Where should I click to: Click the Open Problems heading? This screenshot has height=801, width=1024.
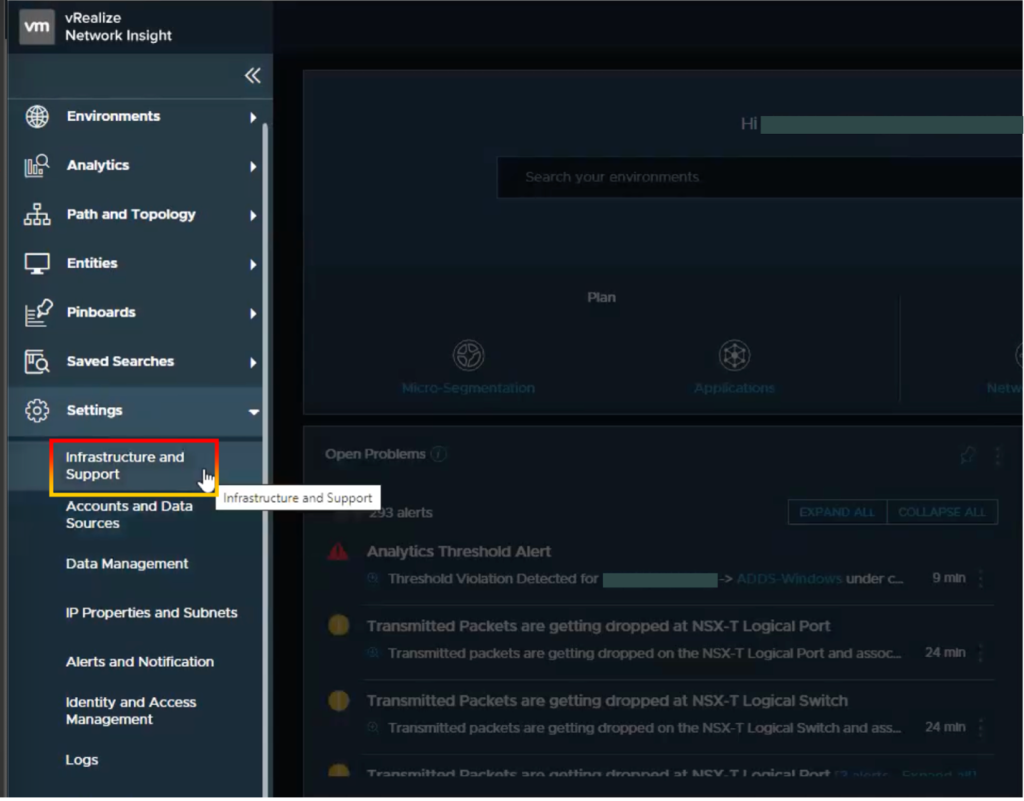point(375,455)
